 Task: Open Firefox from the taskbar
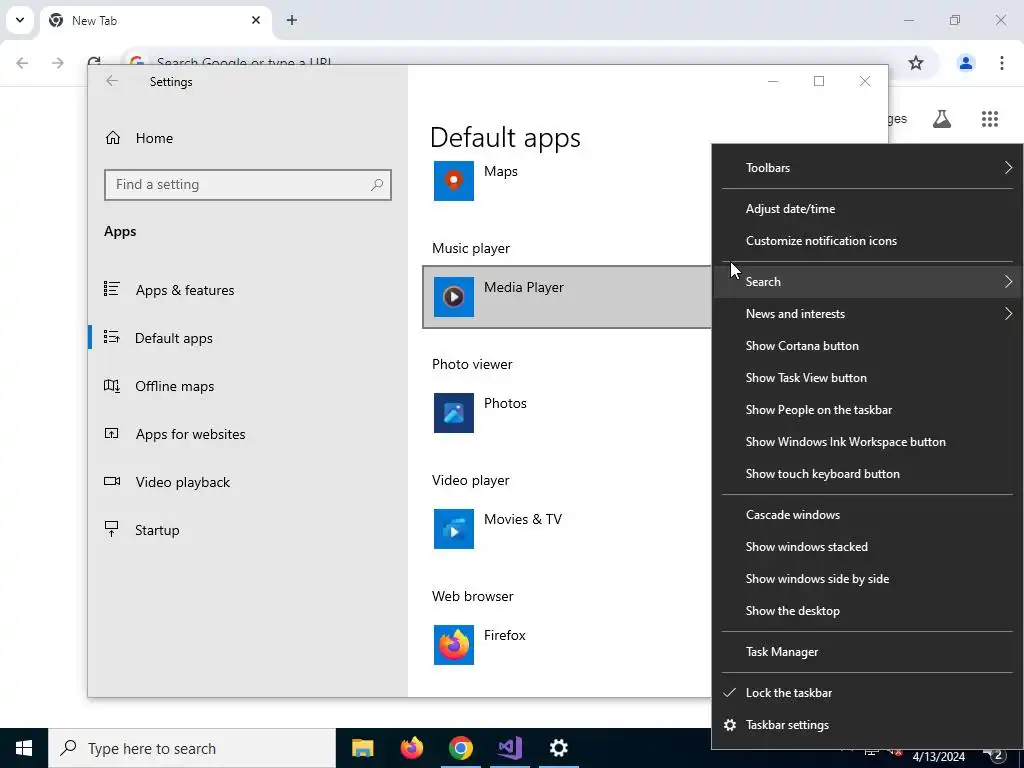411,748
